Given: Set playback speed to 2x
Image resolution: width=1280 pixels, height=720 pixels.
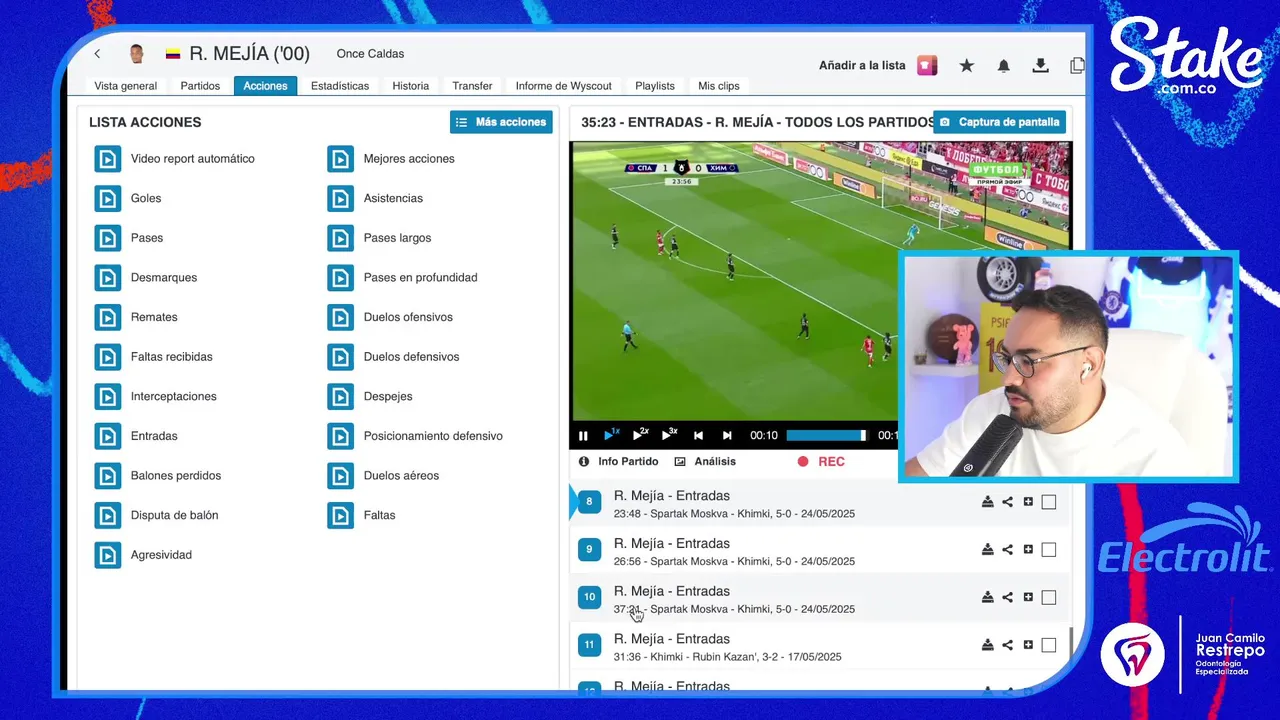Looking at the screenshot, I should (640, 434).
